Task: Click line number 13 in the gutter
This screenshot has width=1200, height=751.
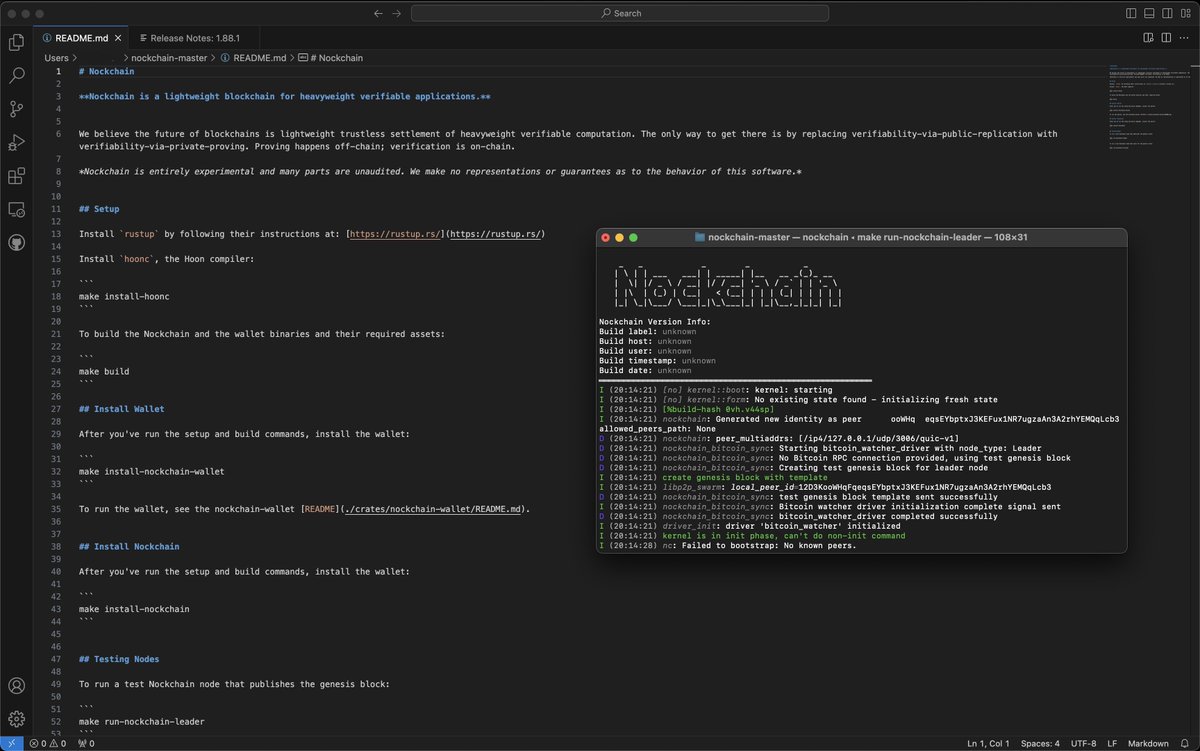Action: click(x=57, y=234)
